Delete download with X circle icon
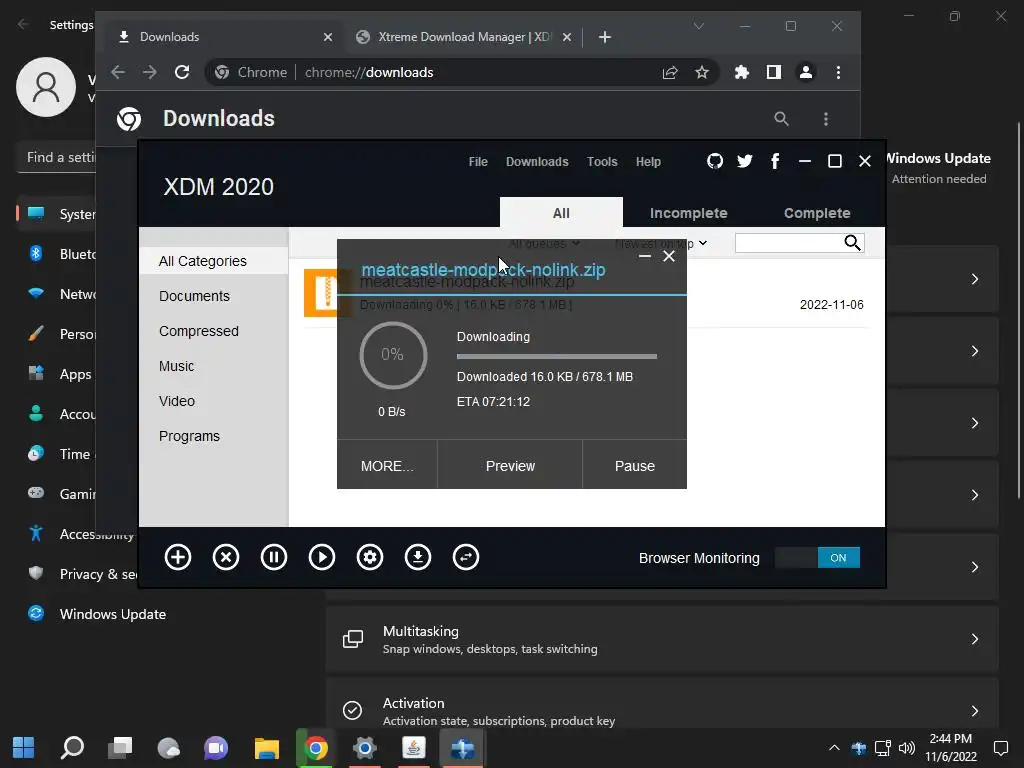 coord(226,557)
